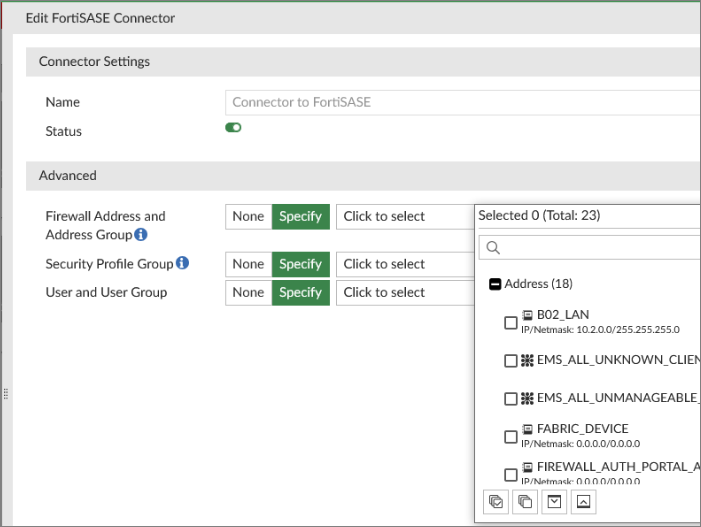The width and height of the screenshot is (701, 527).
Task: Collapse the Address (18) group
Action: pyautogui.click(x=495, y=284)
